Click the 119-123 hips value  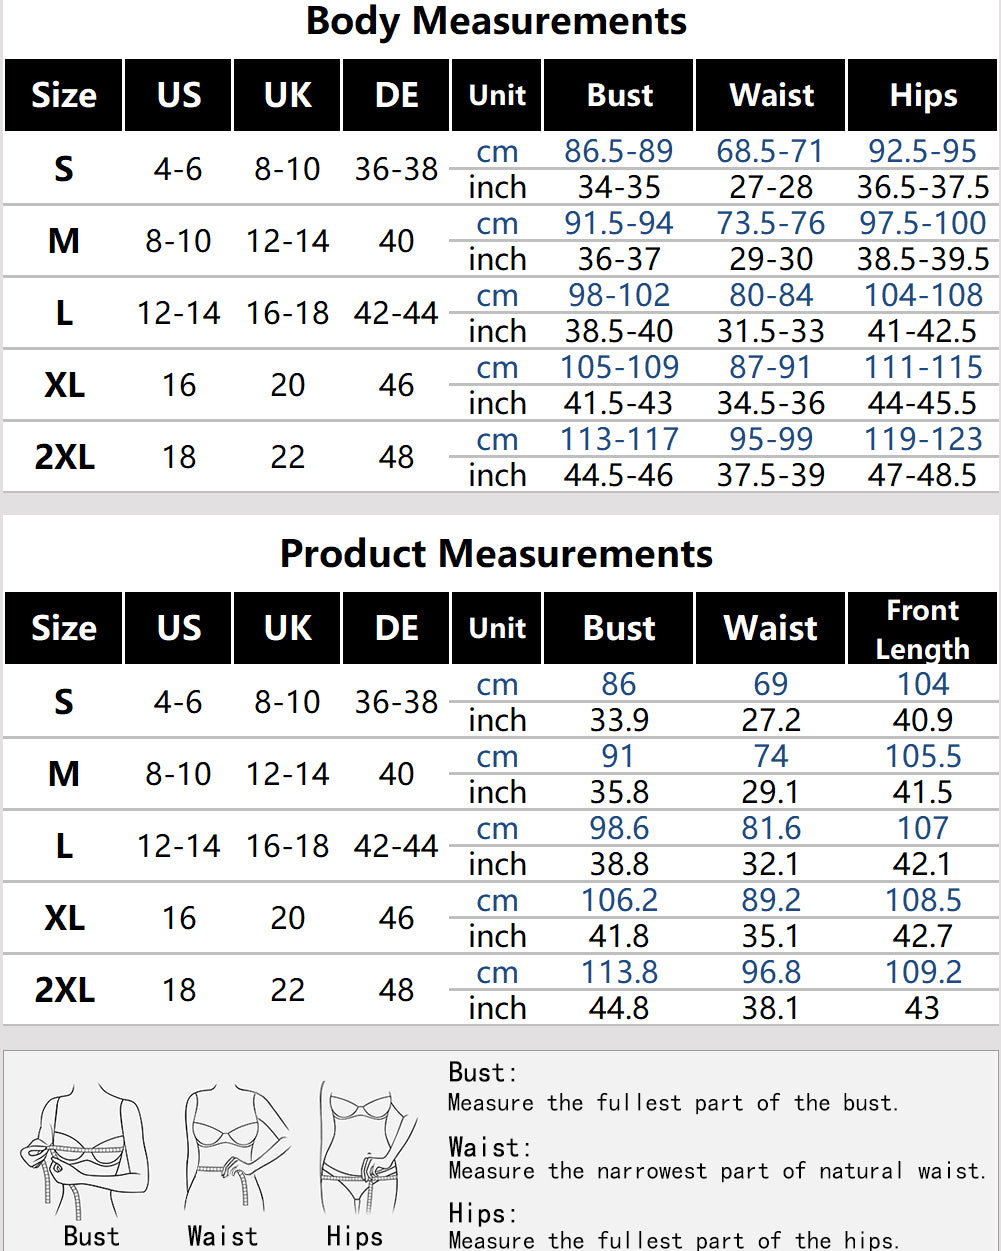click(923, 439)
